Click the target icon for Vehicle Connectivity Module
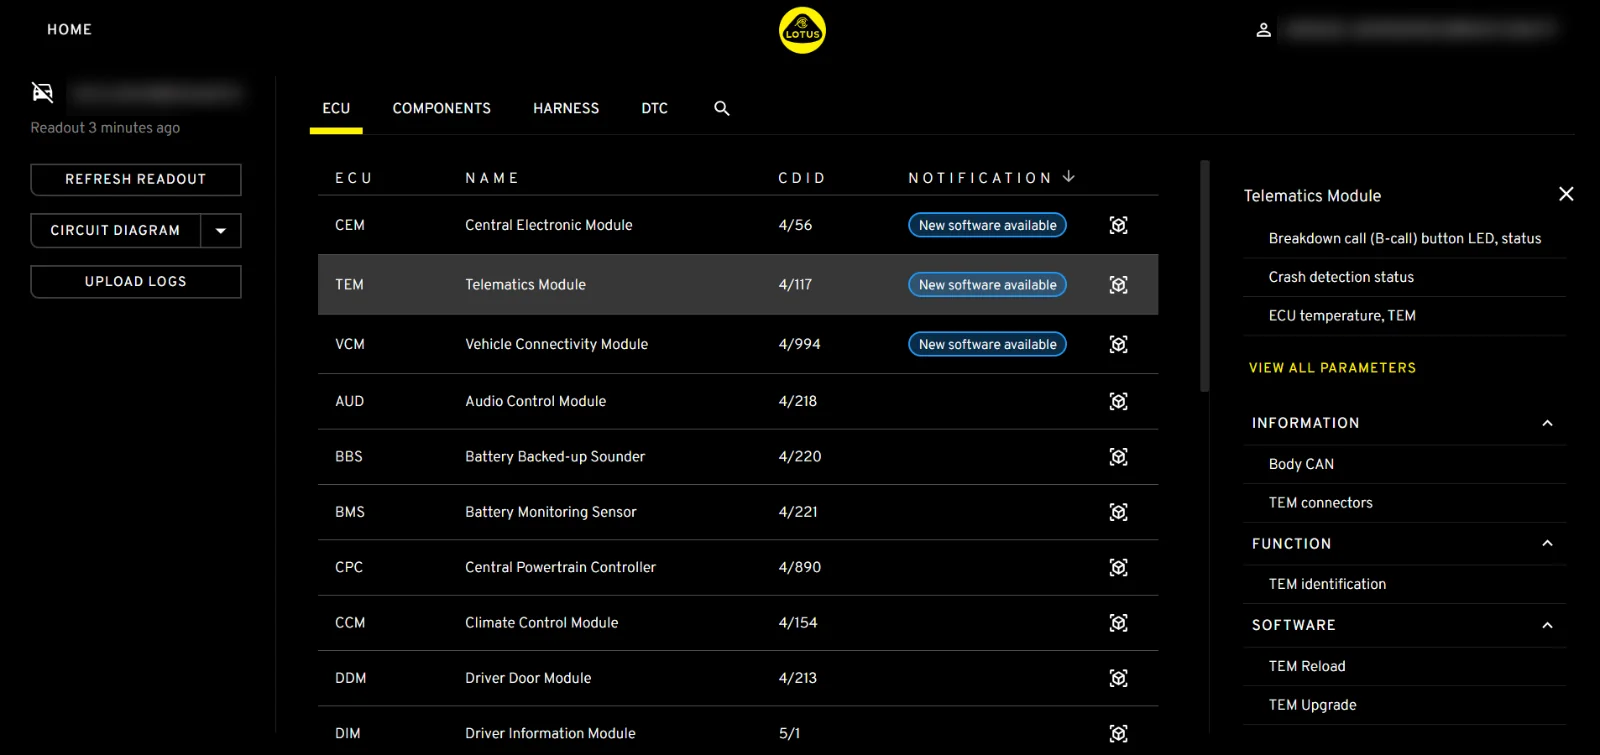Image resolution: width=1600 pixels, height=755 pixels. point(1118,345)
